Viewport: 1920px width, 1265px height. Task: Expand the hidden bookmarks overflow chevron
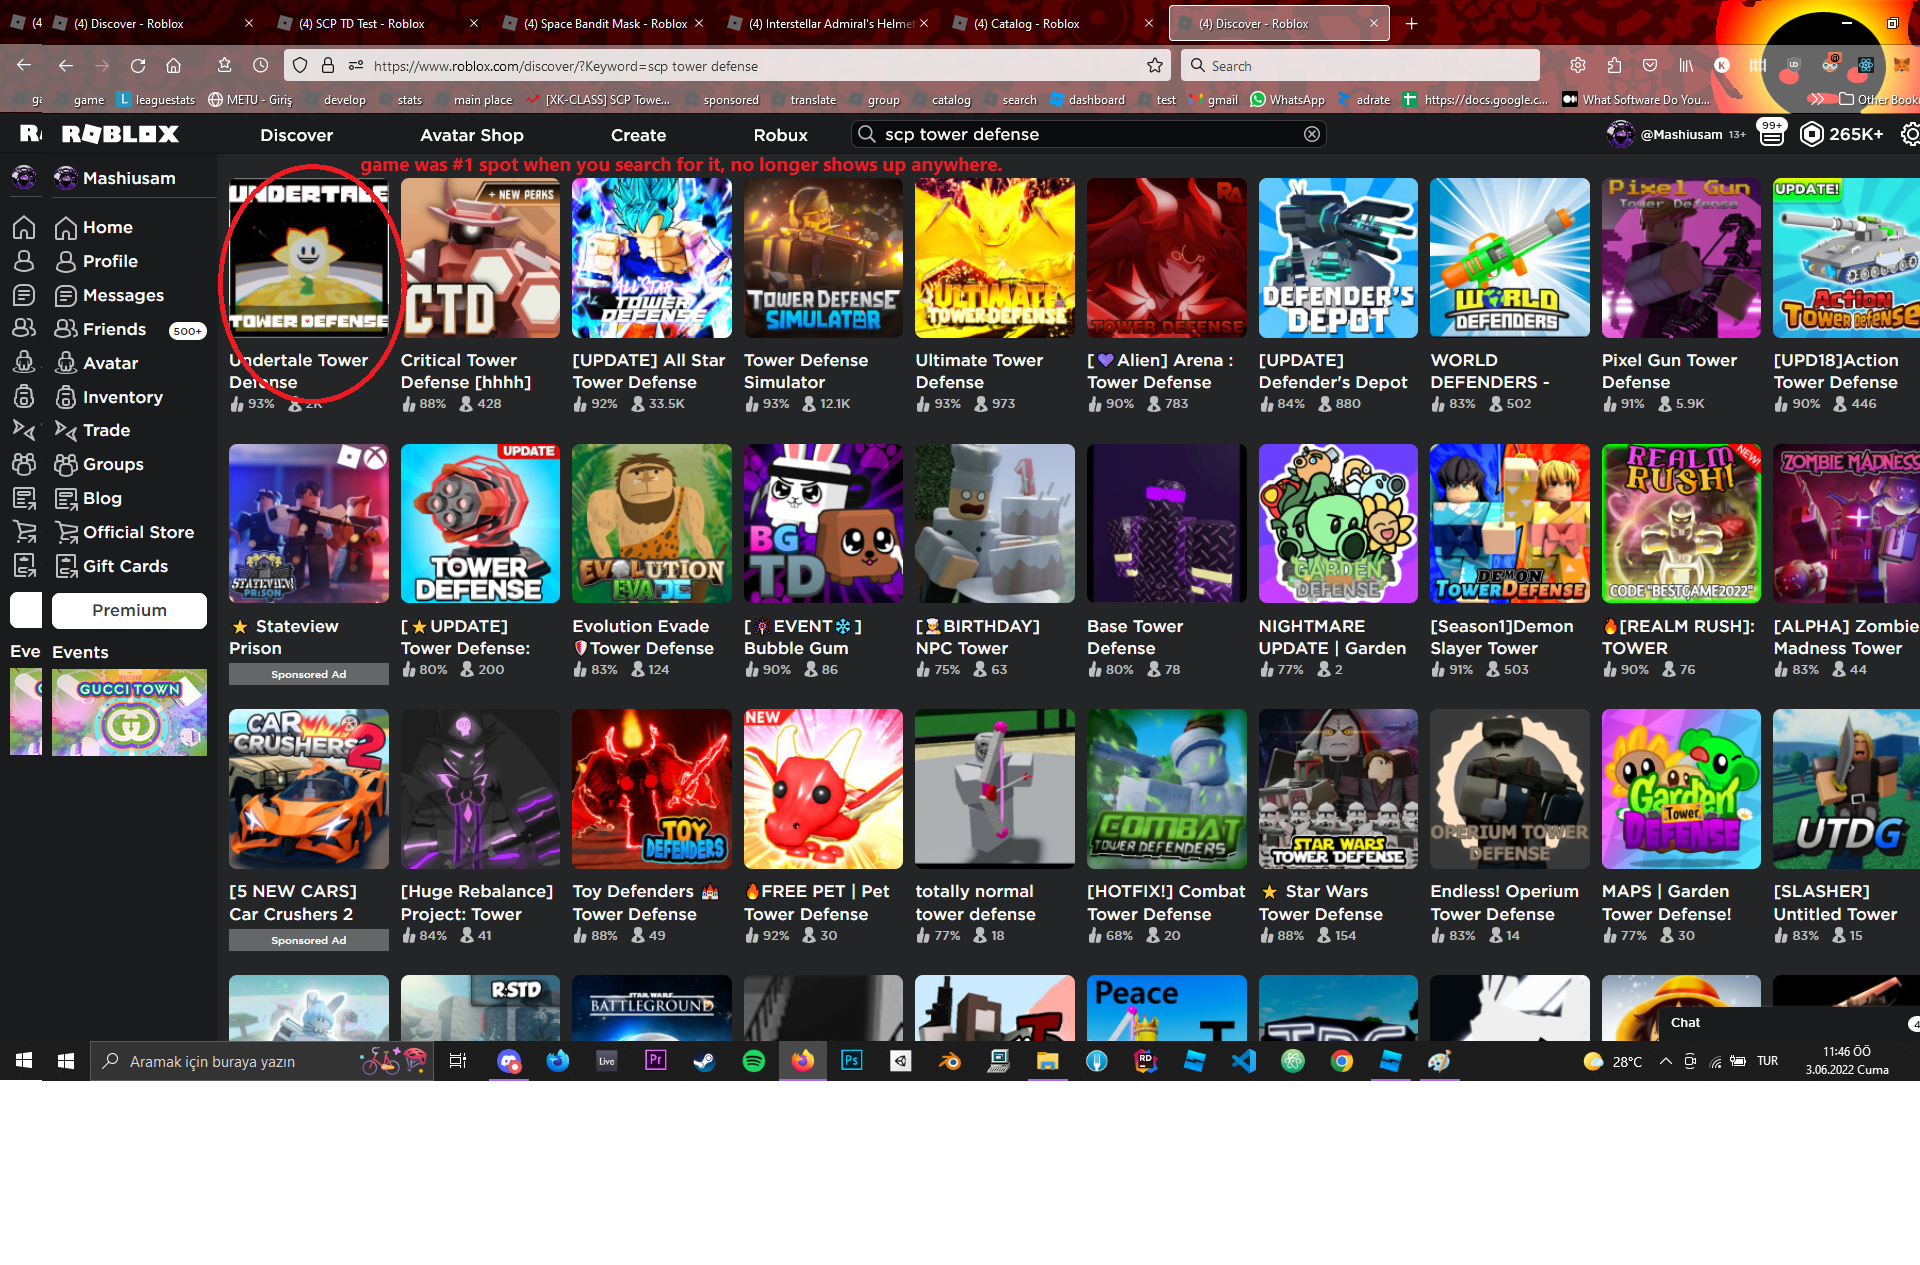click(1817, 99)
